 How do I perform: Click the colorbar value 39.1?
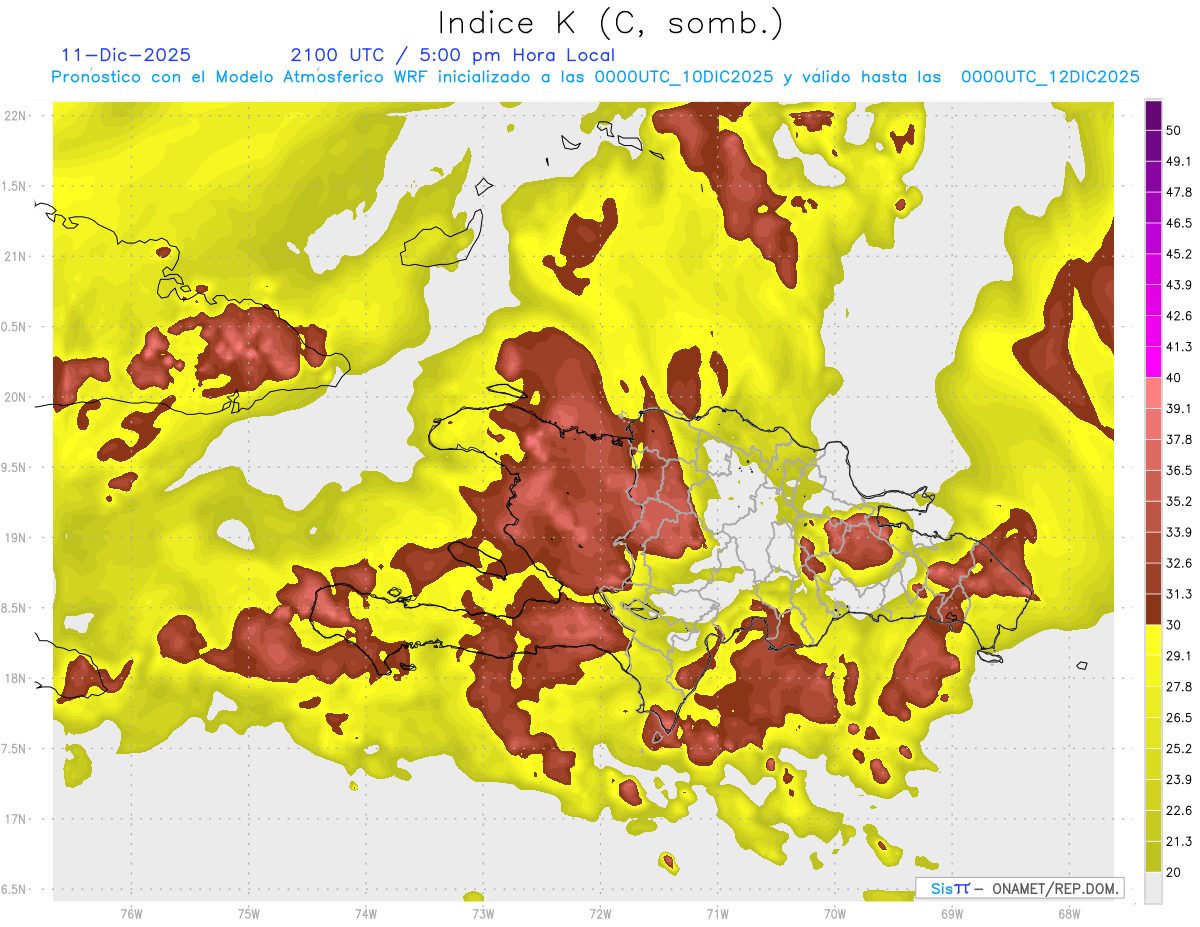pos(1179,409)
